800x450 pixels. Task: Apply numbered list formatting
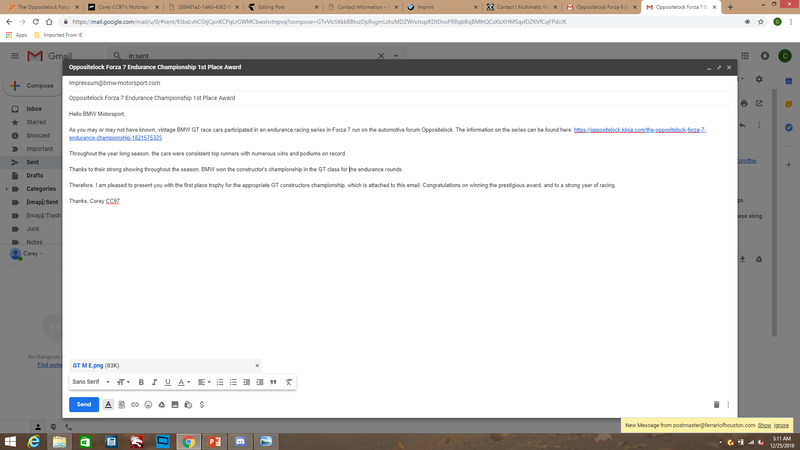(x=220, y=382)
